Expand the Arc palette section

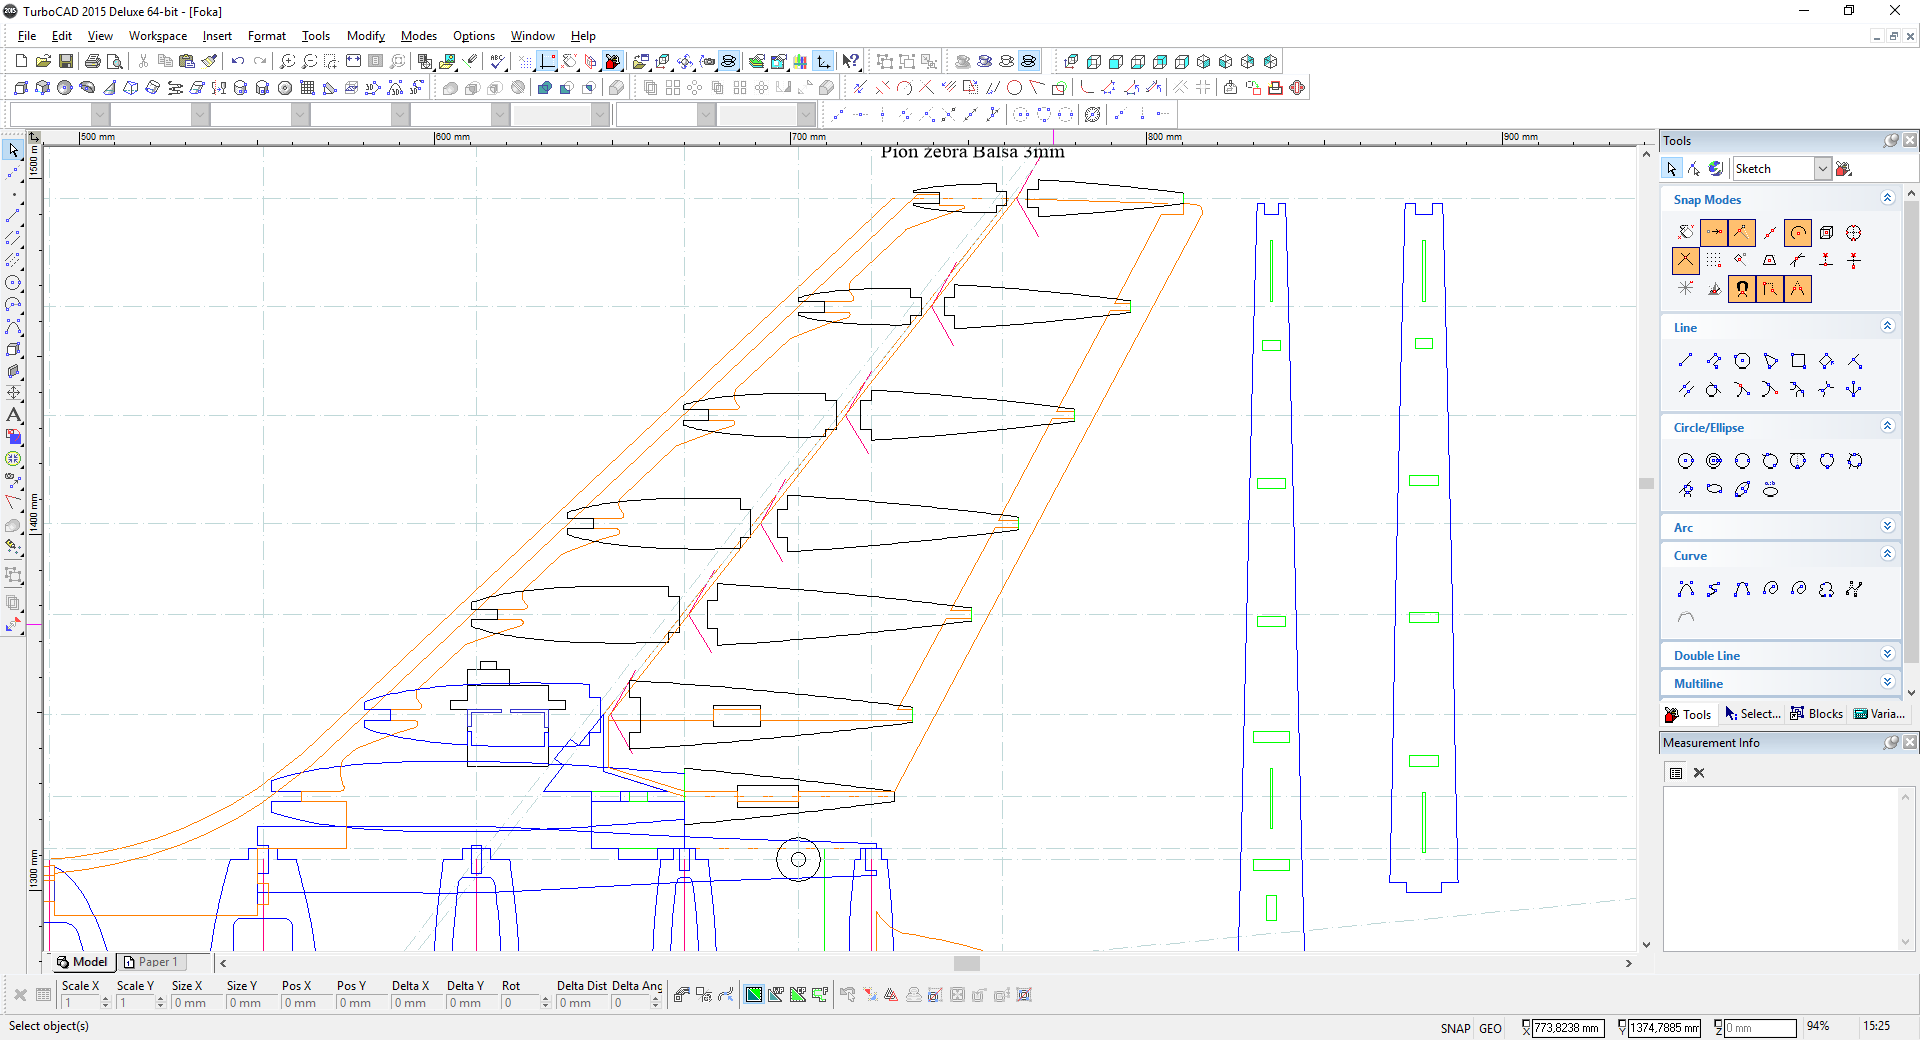click(1887, 527)
